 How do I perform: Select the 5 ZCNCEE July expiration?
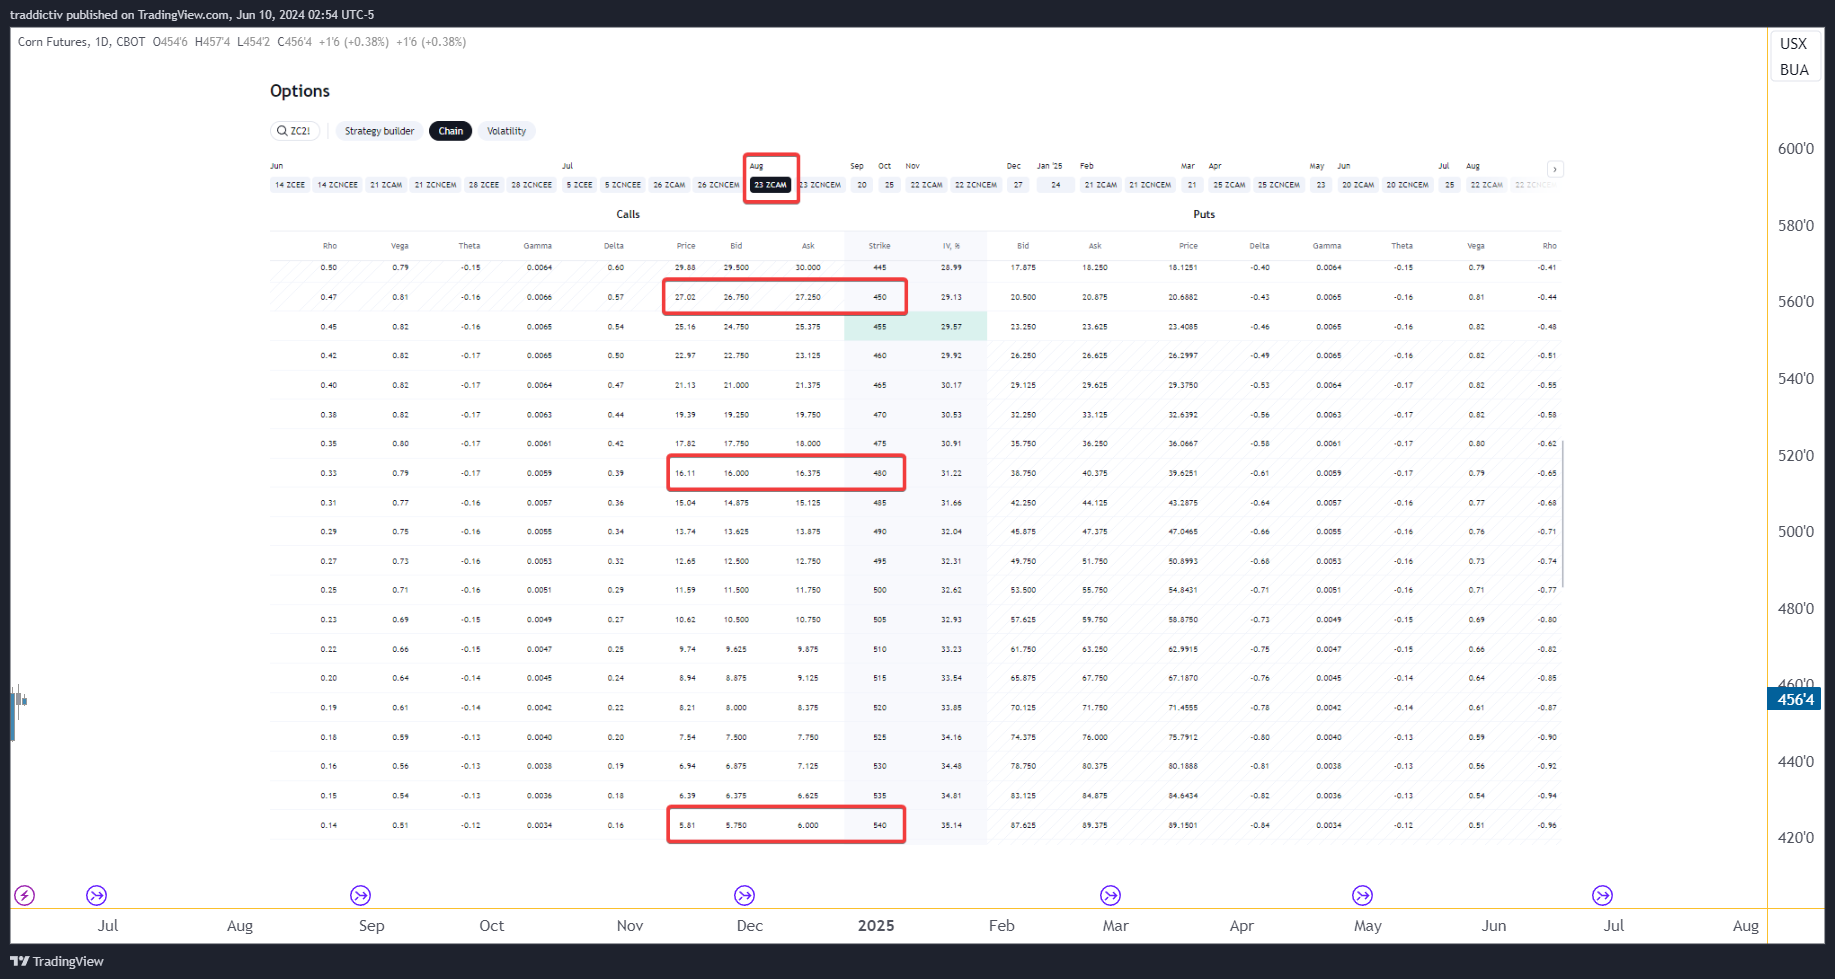tap(623, 185)
